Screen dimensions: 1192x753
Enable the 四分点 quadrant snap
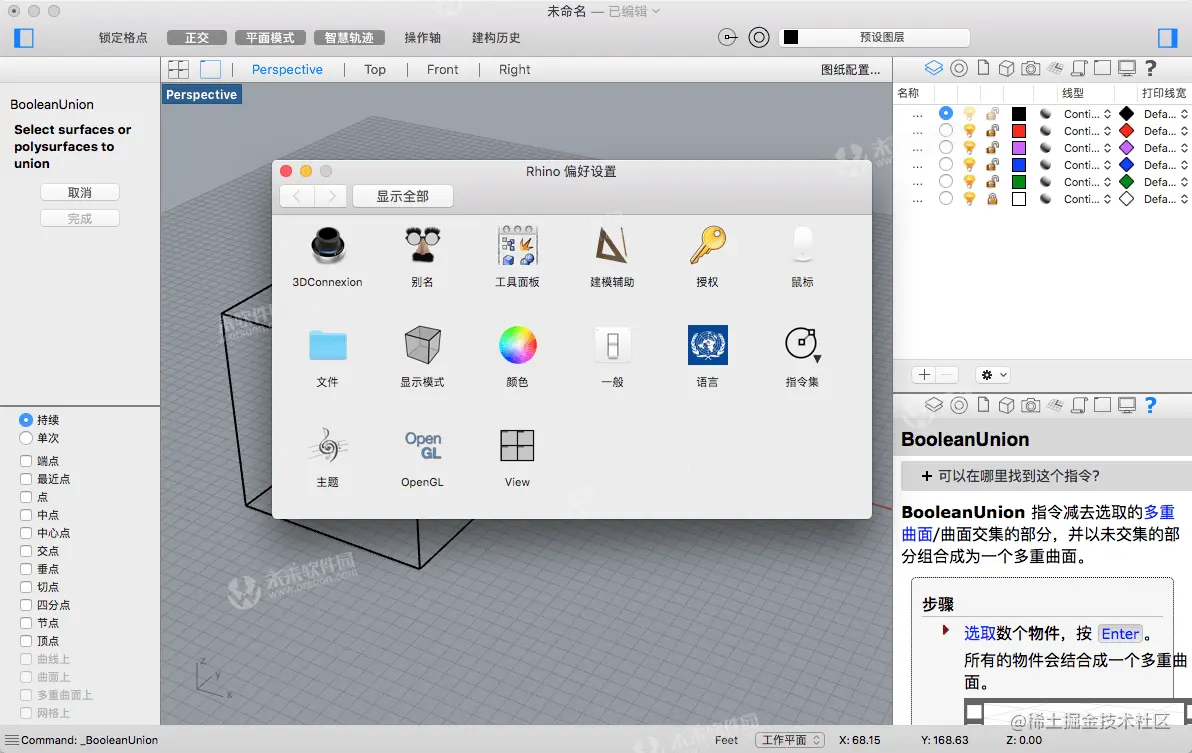26,605
